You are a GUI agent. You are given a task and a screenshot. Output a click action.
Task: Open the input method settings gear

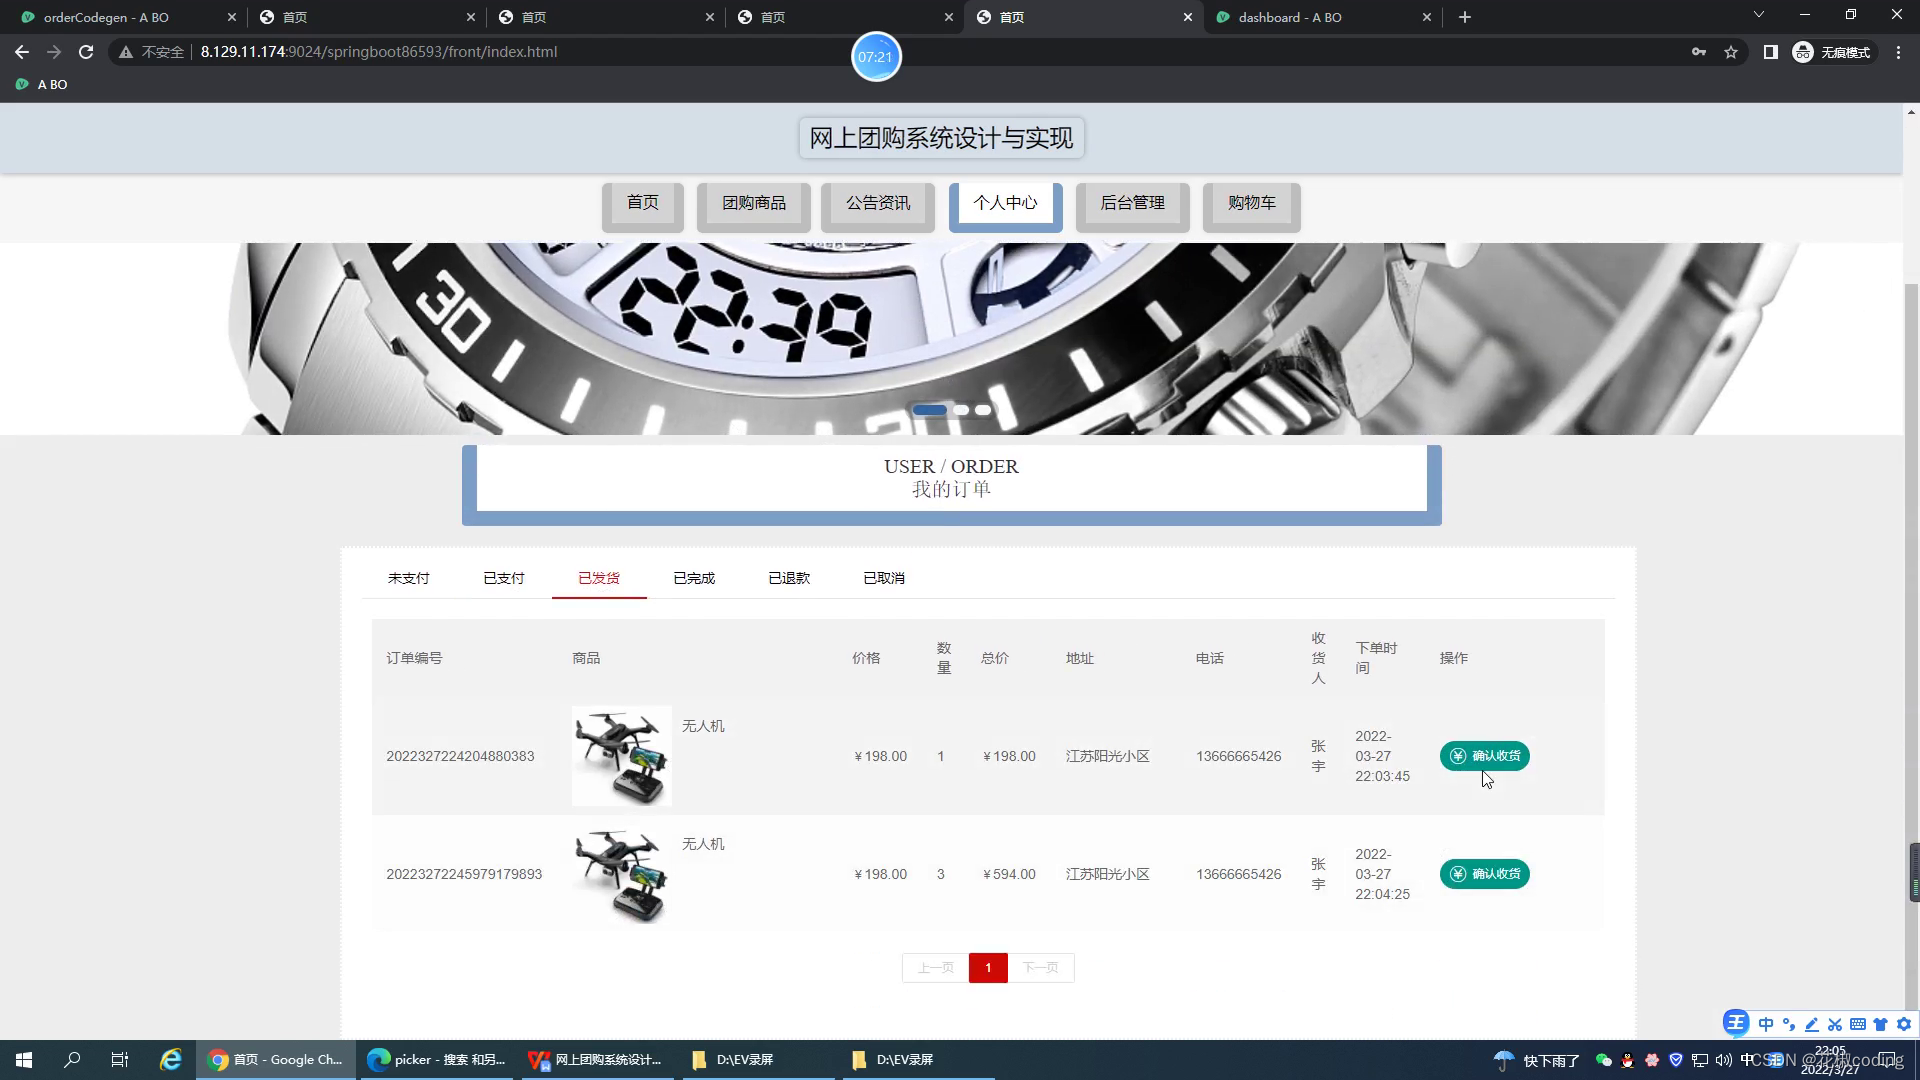1903,1024
